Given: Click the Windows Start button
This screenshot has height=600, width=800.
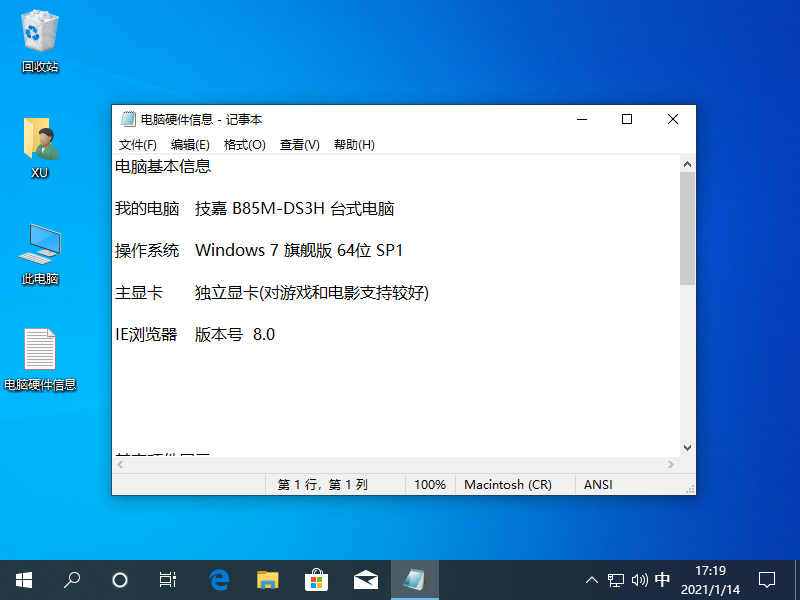Looking at the screenshot, I should click(24, 579).
